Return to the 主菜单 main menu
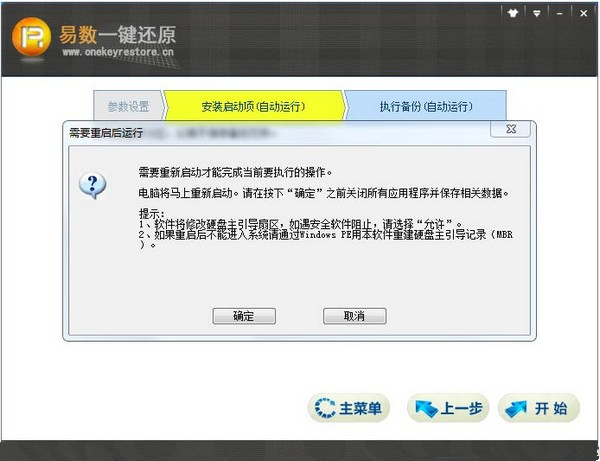The width and height of the screenshot is (600, 461). pos(349,408)
